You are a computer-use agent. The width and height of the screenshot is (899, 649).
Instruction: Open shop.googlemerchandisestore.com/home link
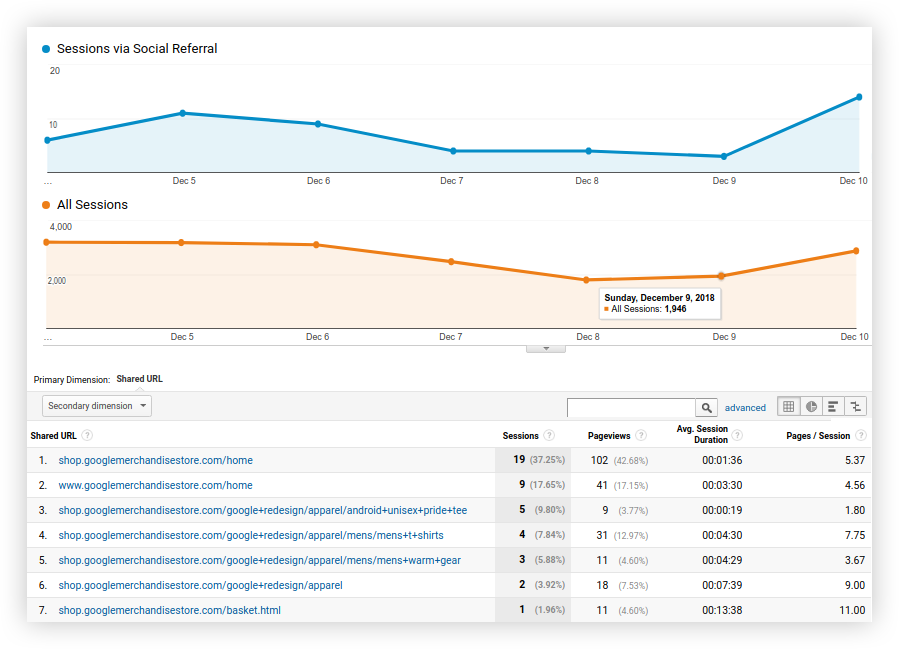[155, 460]
